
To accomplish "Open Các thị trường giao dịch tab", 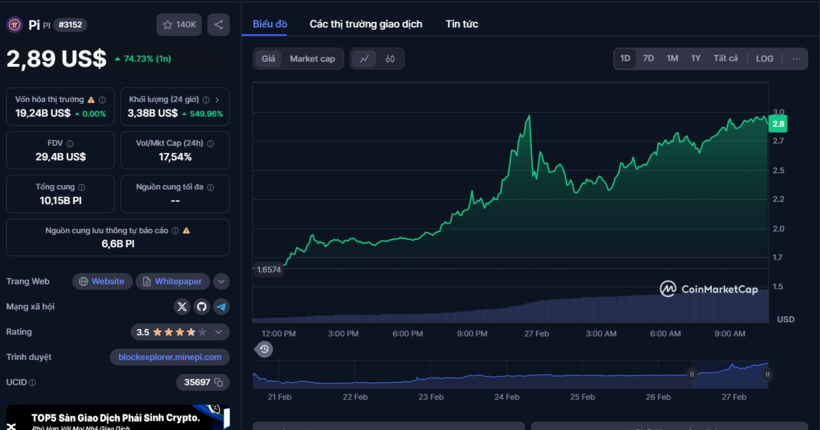I will (x=366, y=24).
